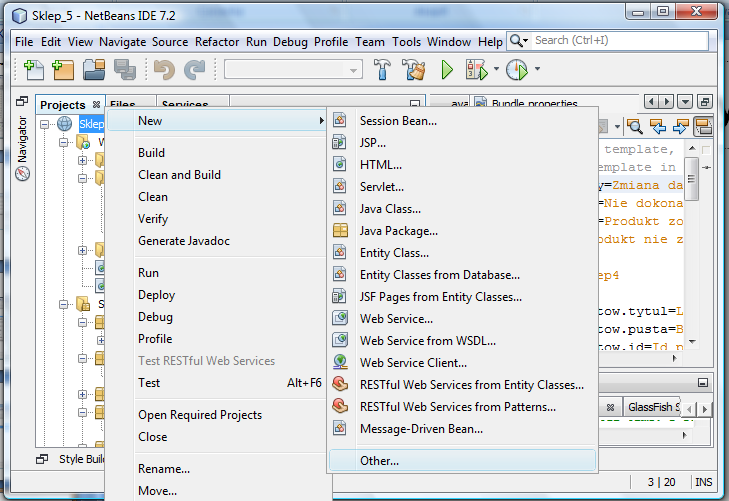This screenshot has height=501, width=729.
Task: Click the Find Previous Occurrence arrow icon
Action: tap(658, 126)
